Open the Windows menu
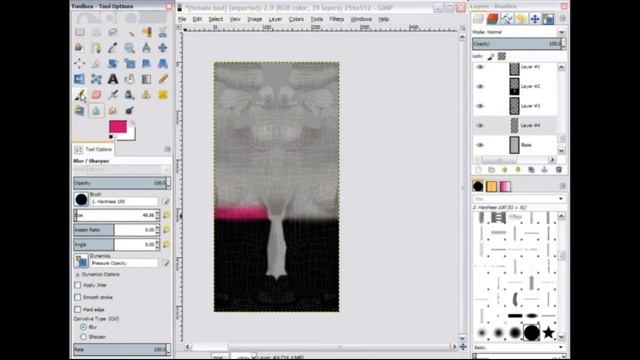Image resolution: width=640 pixels, height=360 pixels. (x=361, y=19)
